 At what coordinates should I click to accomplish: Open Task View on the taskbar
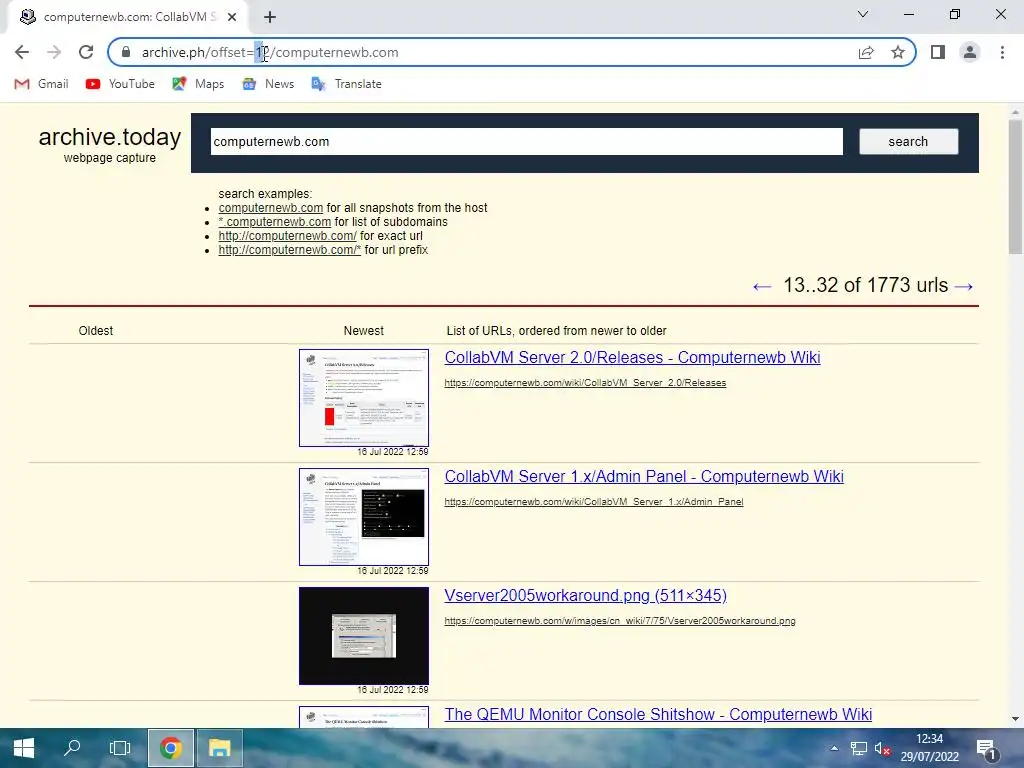[120, 748]
